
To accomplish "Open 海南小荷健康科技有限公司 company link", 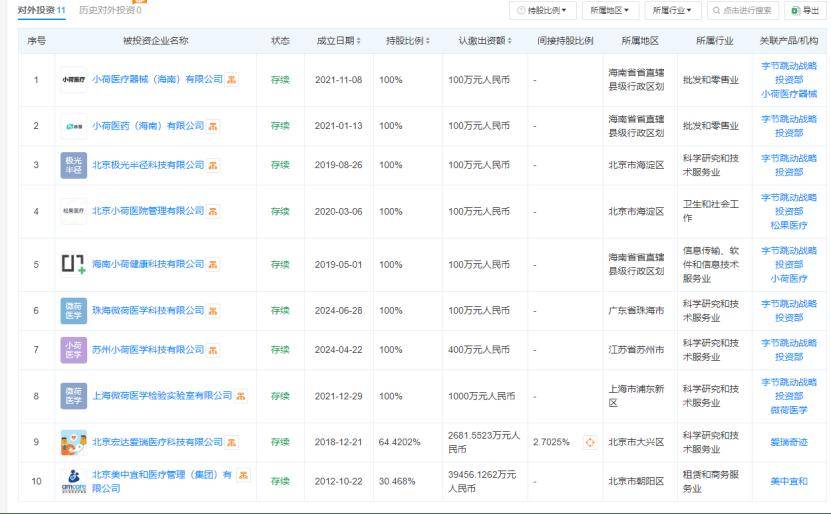I will click(148, 264).
